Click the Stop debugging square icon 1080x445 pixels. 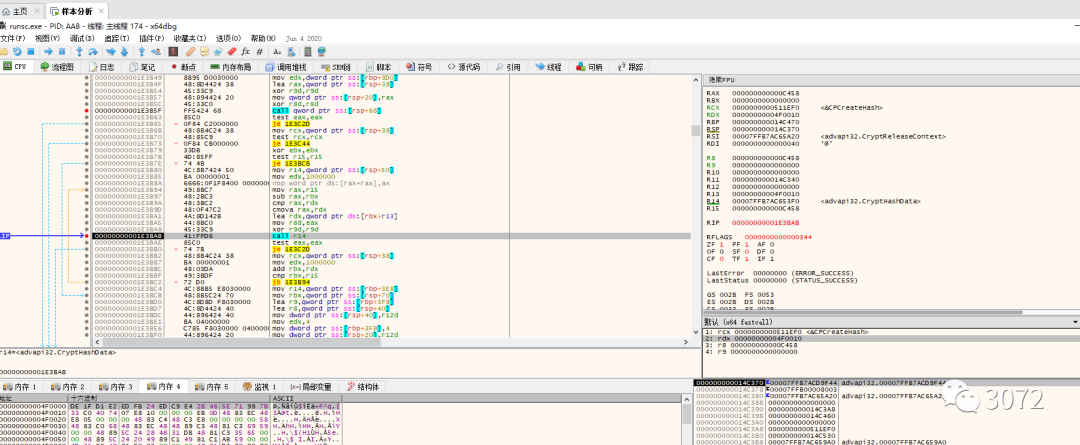tap(31, 52)
